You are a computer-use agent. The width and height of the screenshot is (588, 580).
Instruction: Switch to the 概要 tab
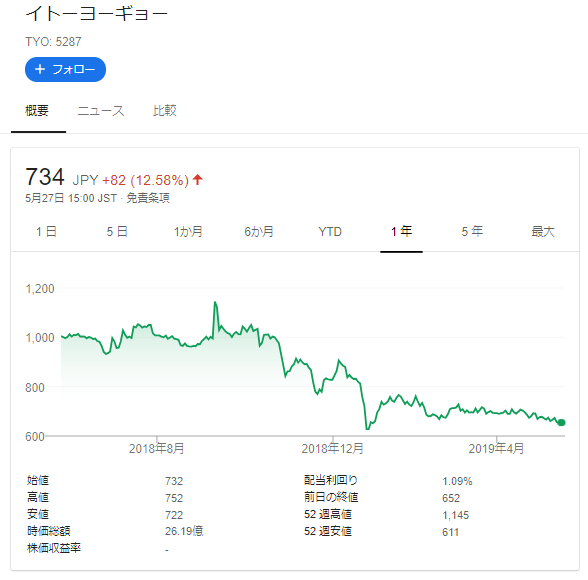tap(37, 111)
